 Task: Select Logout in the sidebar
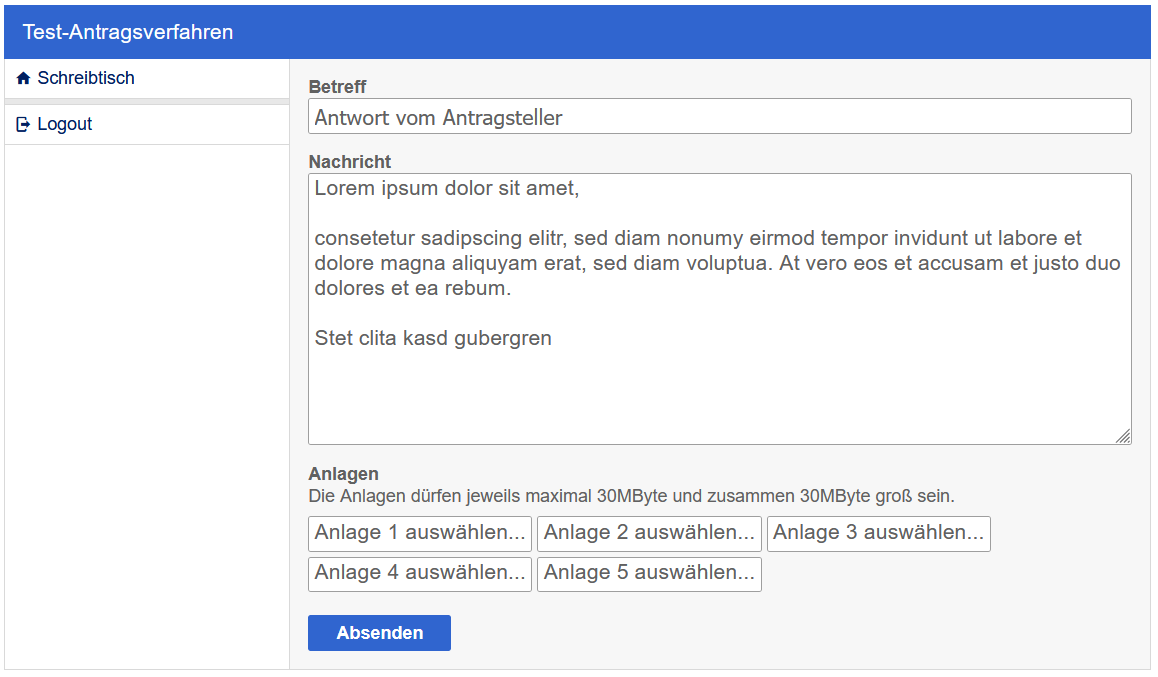[65, 125]
